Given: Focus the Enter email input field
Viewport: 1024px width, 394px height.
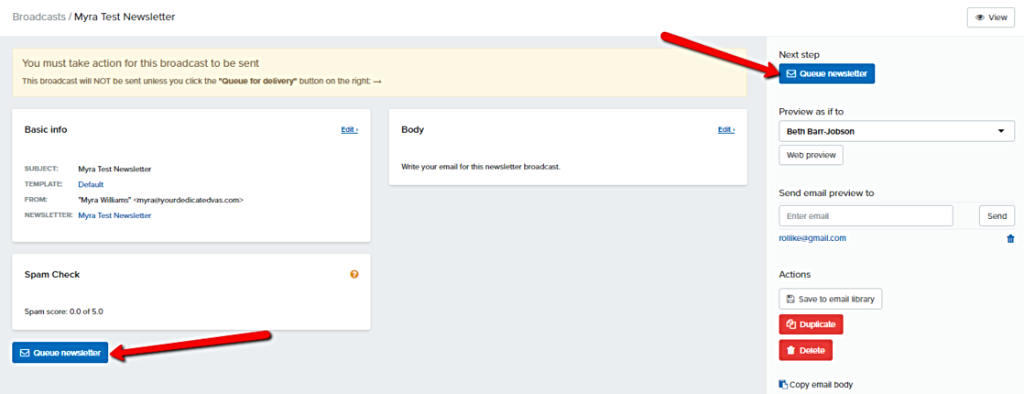Looking at the screenshot, I should tap(865, 216).
